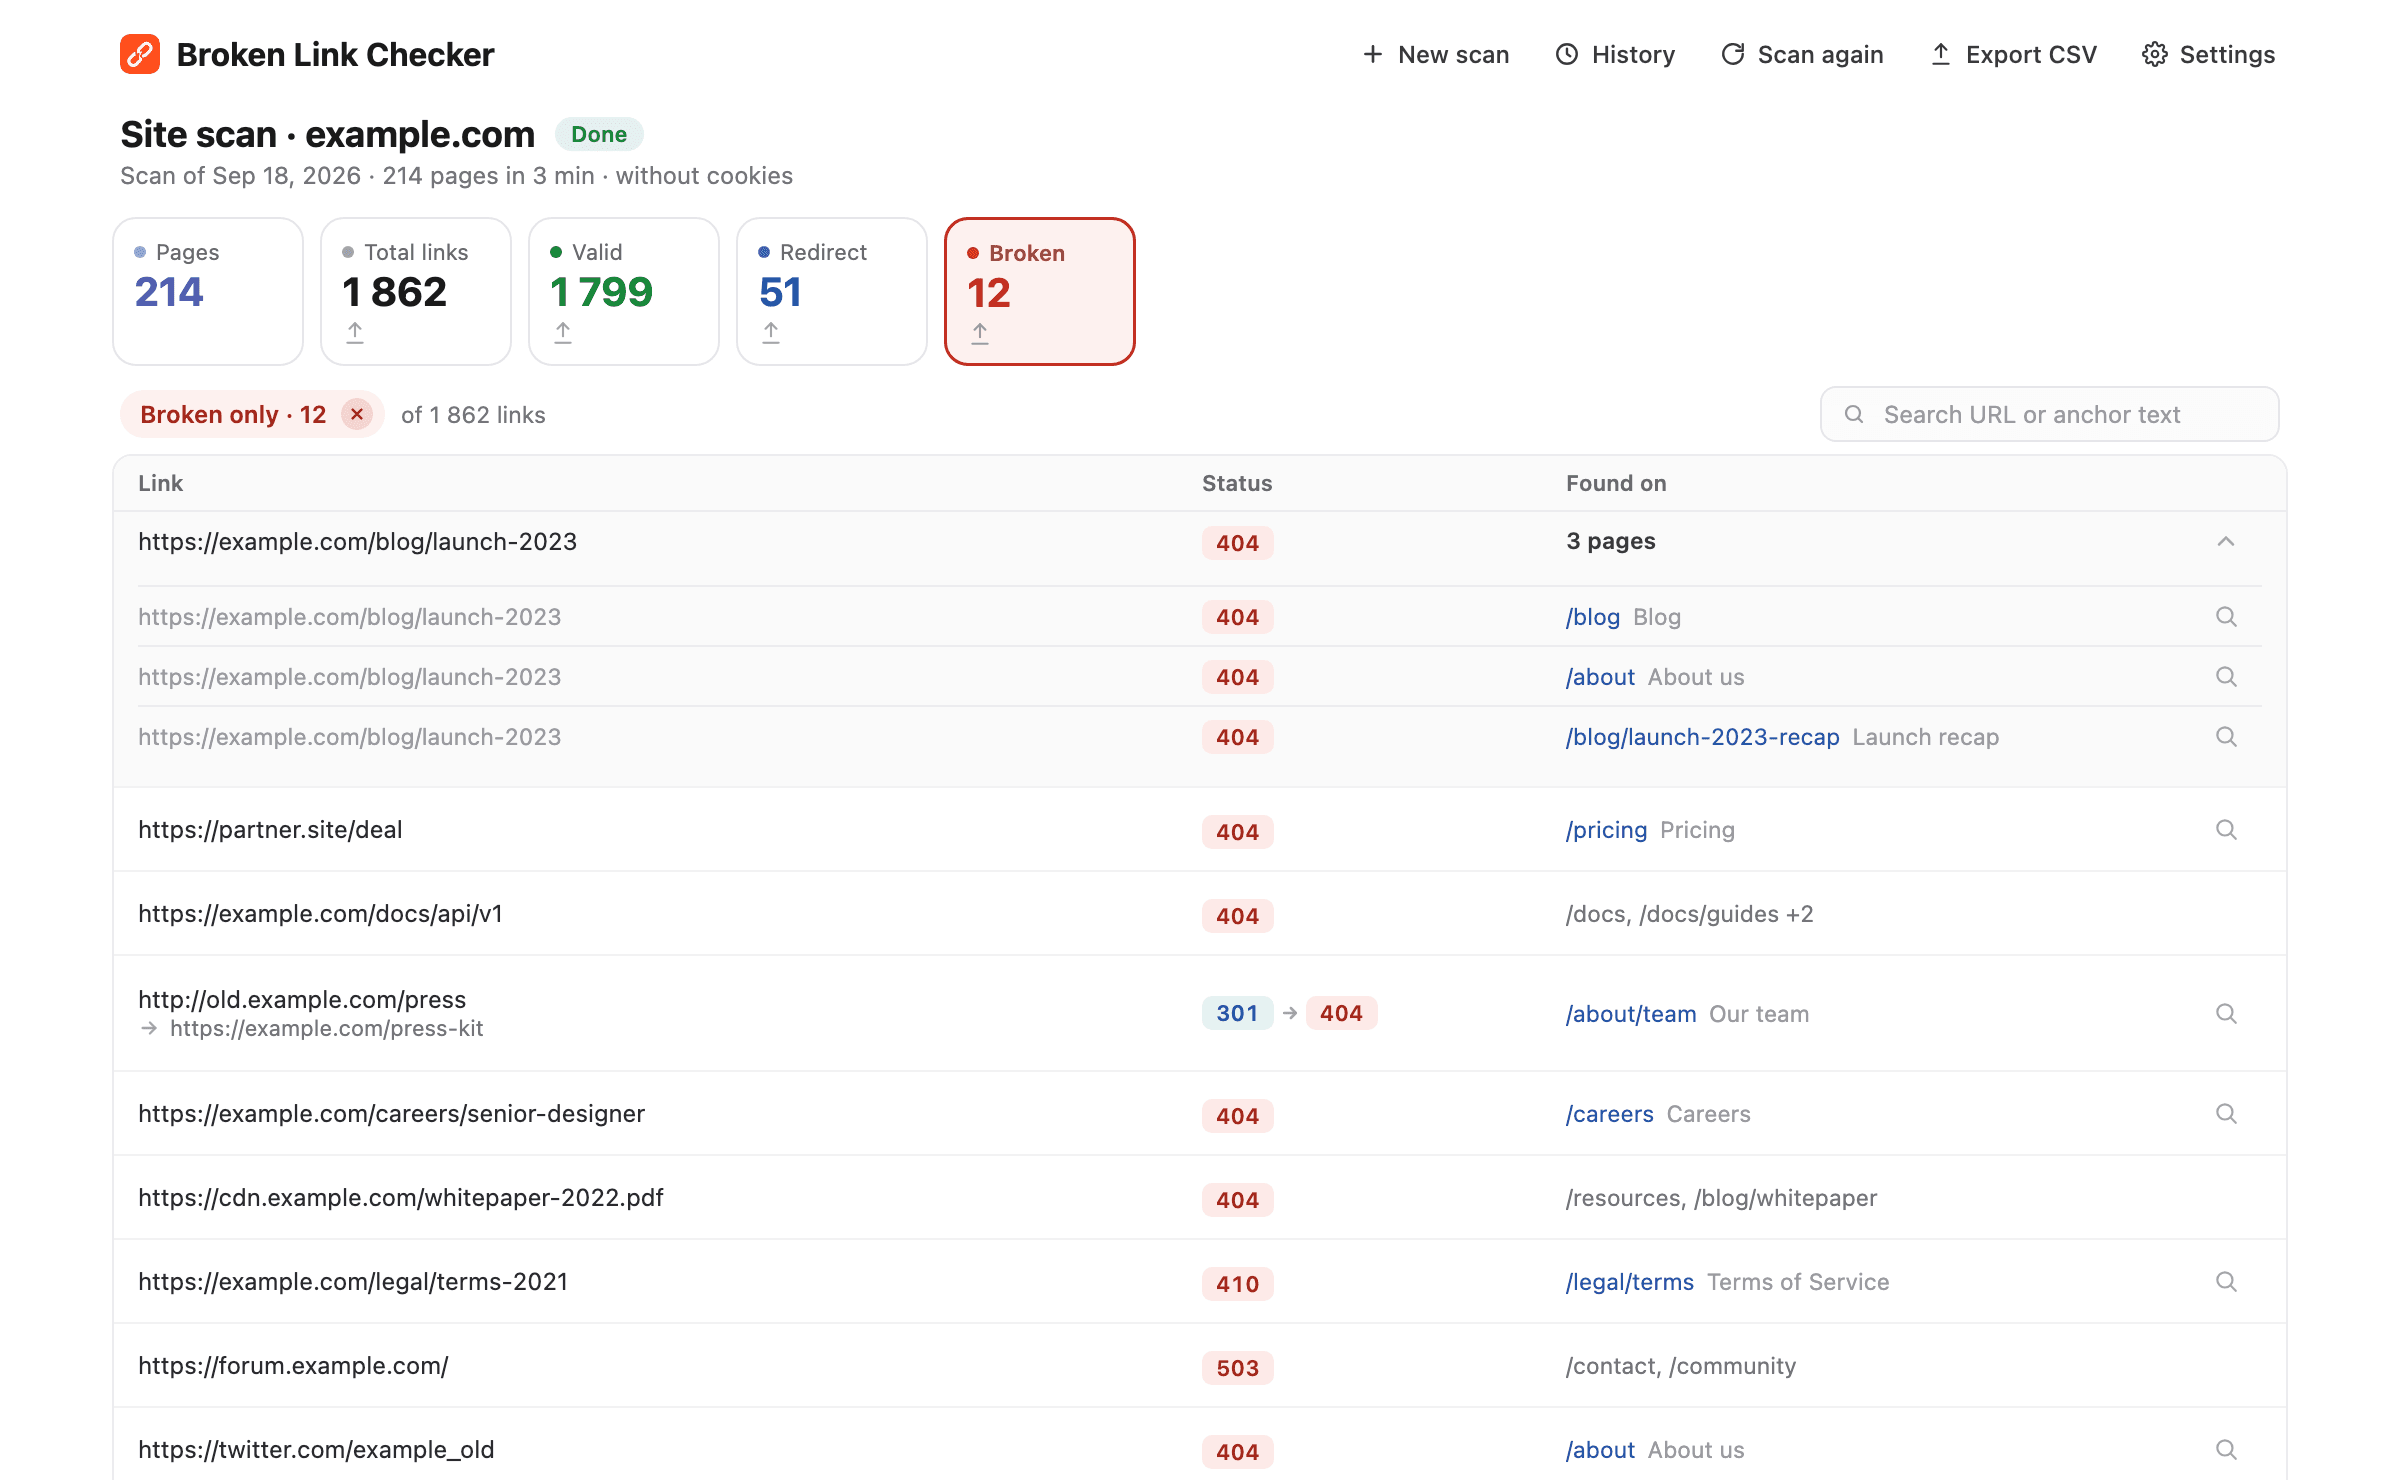Click the Search URL or anchor text field
The width and height of the screenshot is (2400, 1480).
pyautogui.click(x=2050, y=414)
